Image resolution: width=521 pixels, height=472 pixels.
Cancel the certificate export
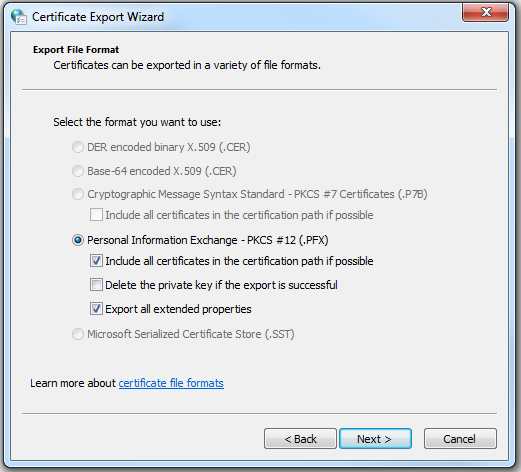click(x=460, y=439)
